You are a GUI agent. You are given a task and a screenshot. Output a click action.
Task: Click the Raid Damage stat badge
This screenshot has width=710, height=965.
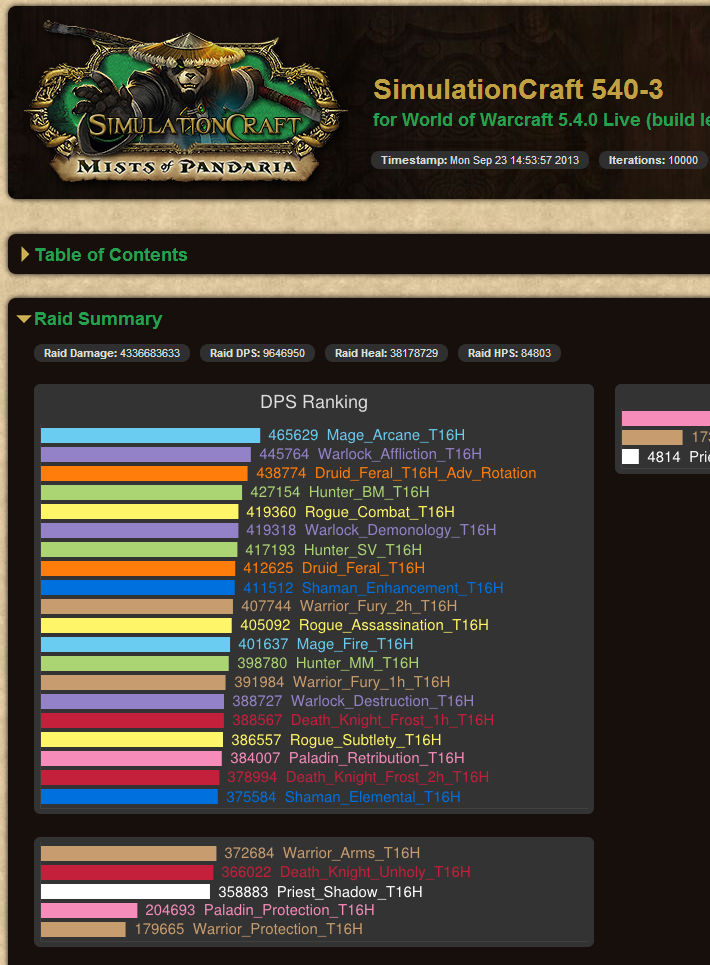112,353
